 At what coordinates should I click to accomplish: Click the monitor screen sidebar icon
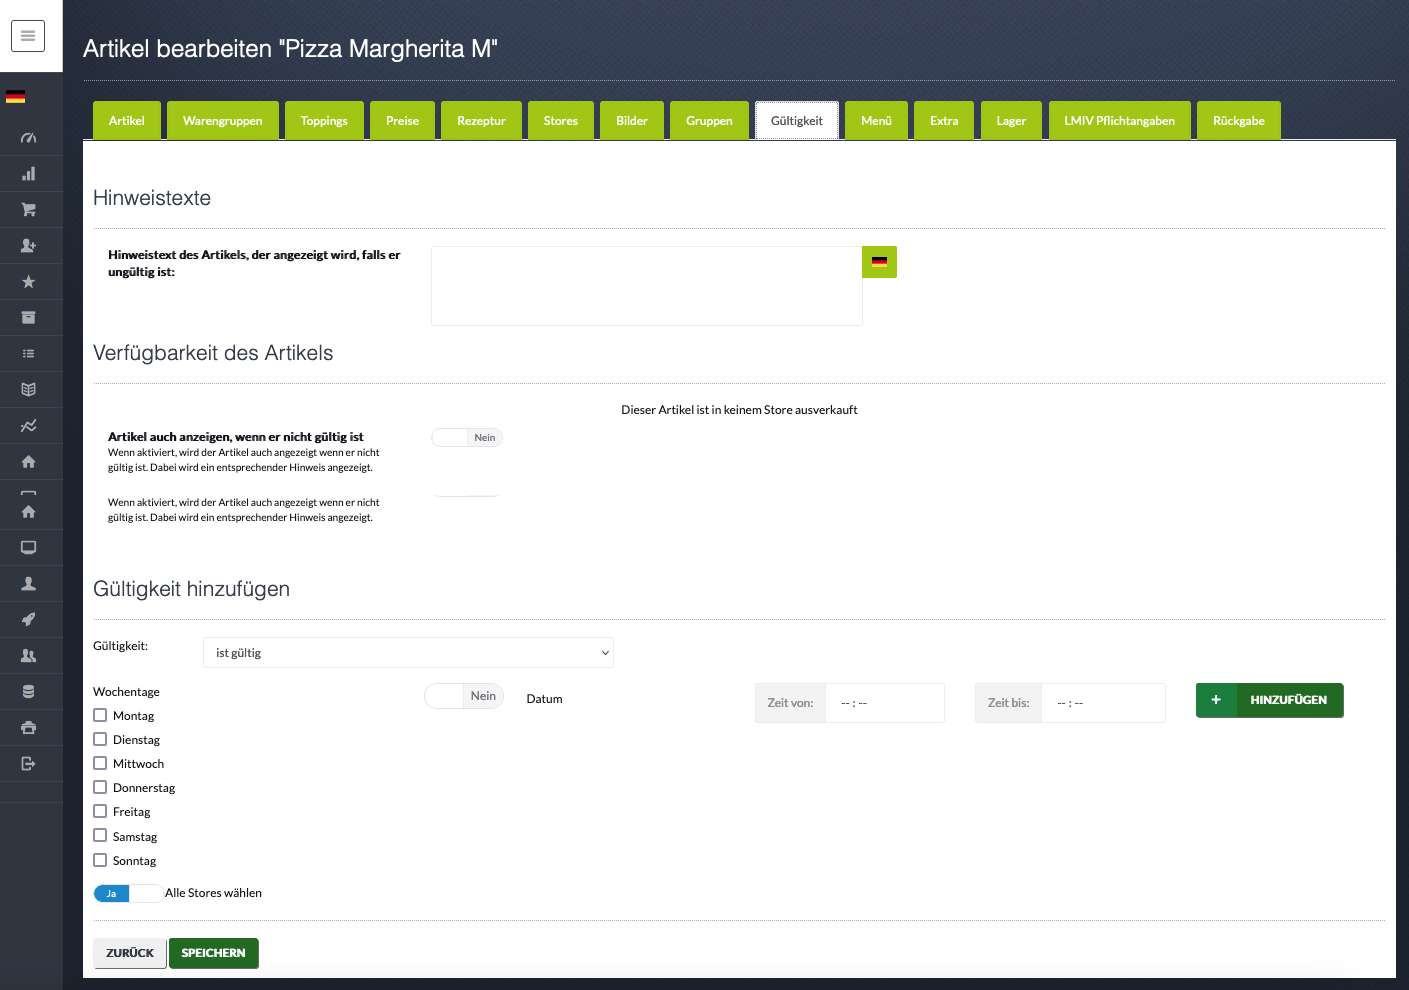tap(28, 548)
